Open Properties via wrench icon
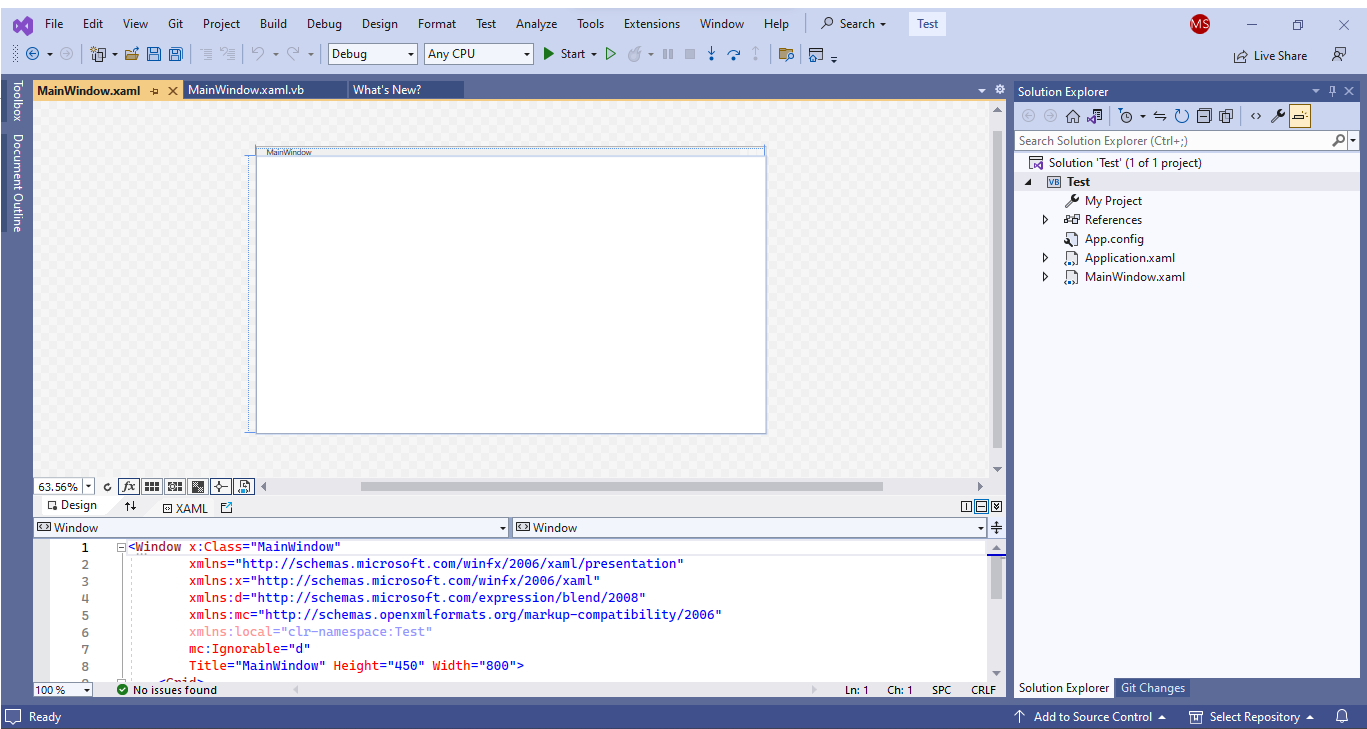Screen dimensions: 1367x729 [1278, 116]
